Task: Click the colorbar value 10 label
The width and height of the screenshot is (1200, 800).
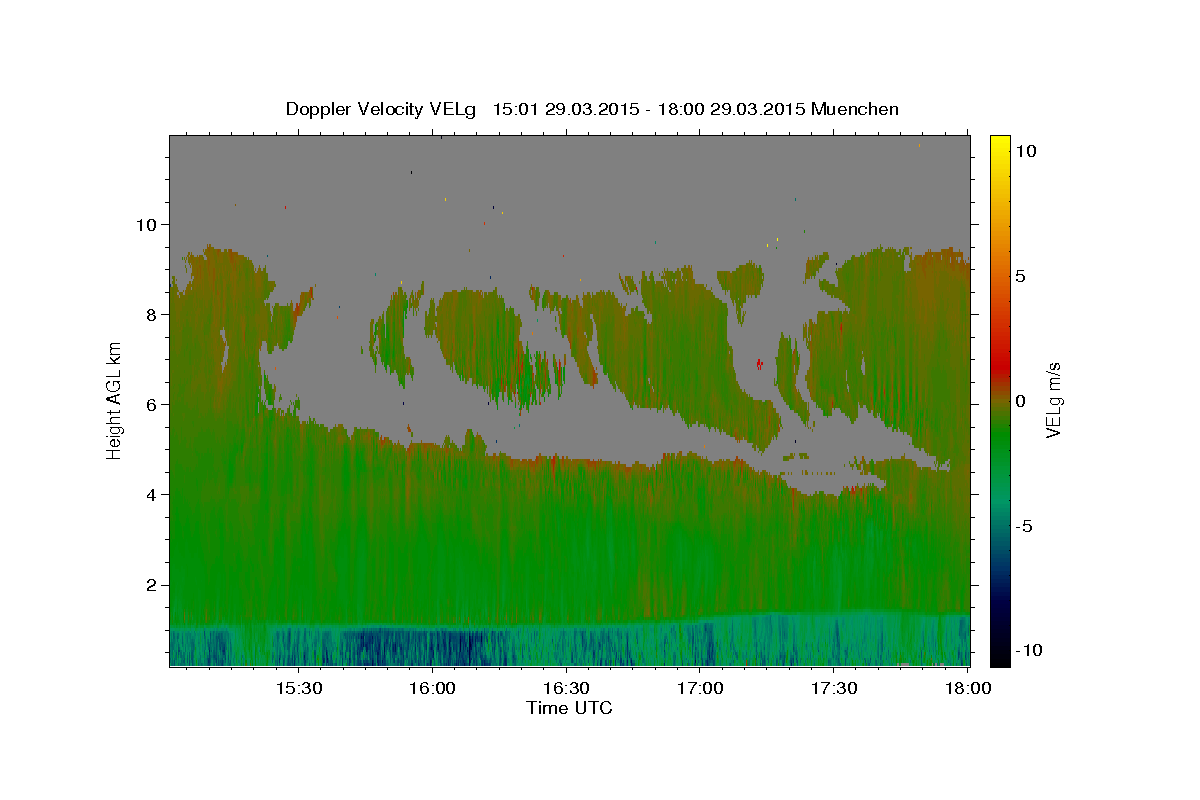Action: 1025,151
